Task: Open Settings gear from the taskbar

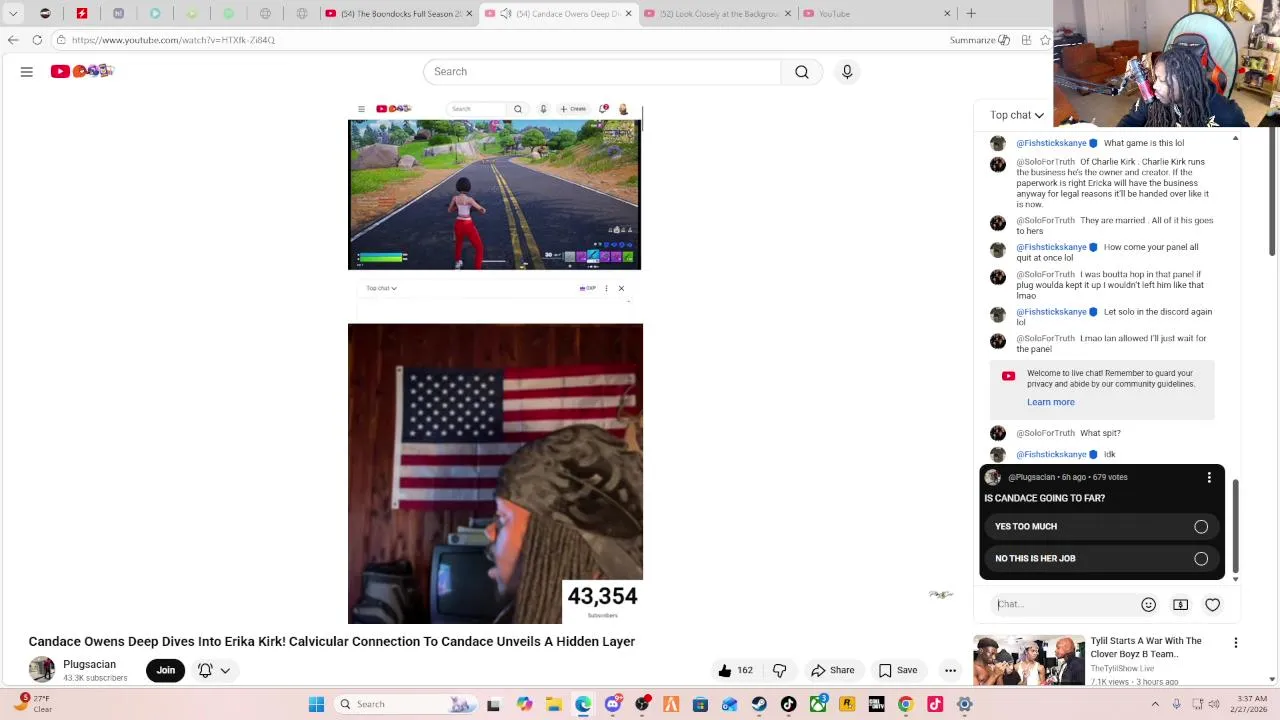Action: pos(964,704)
